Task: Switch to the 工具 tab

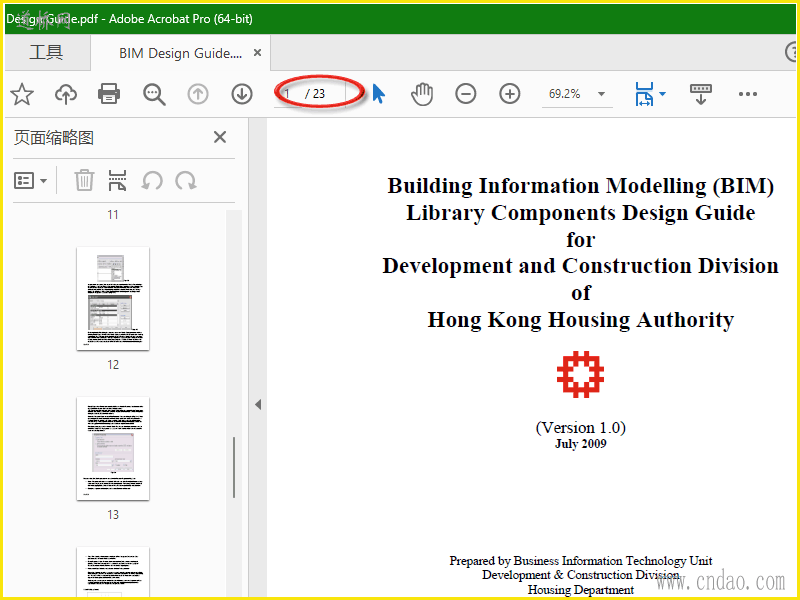Action: coord(46,53)
